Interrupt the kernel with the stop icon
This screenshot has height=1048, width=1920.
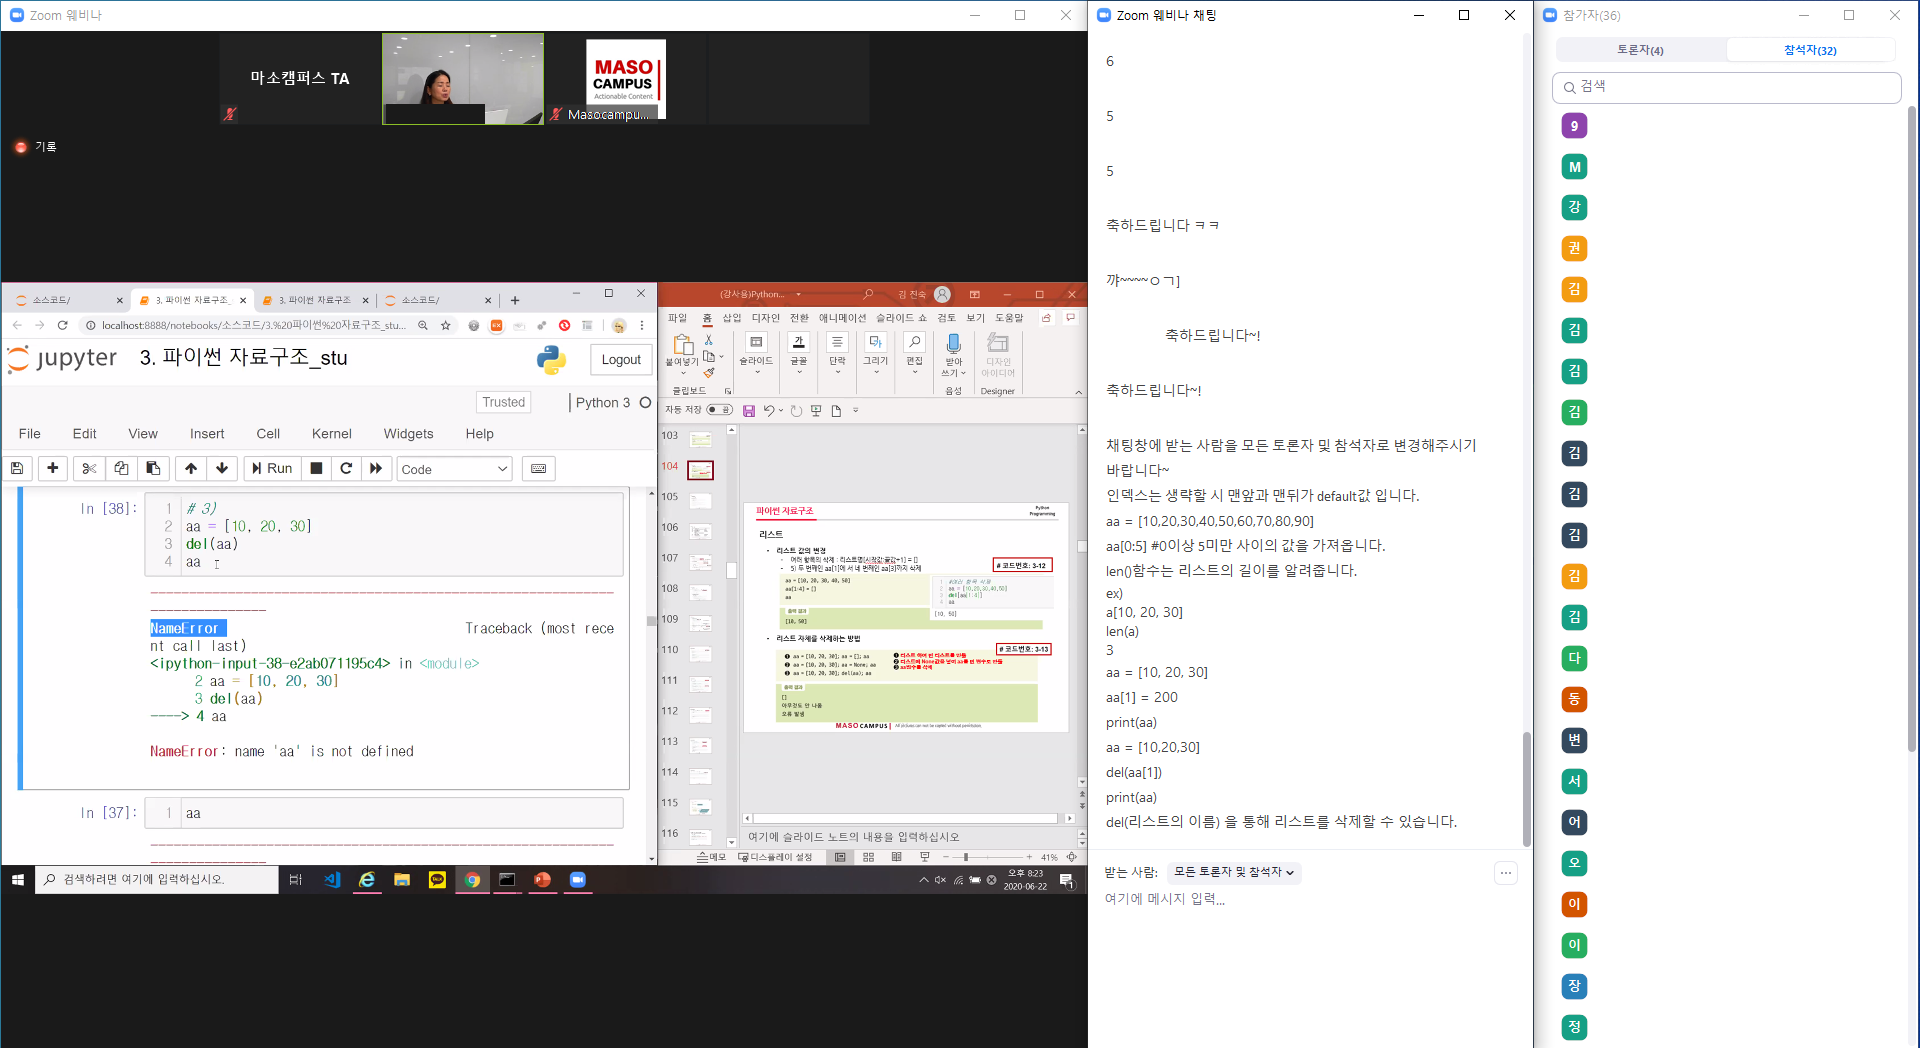click(x=316, y=468)
